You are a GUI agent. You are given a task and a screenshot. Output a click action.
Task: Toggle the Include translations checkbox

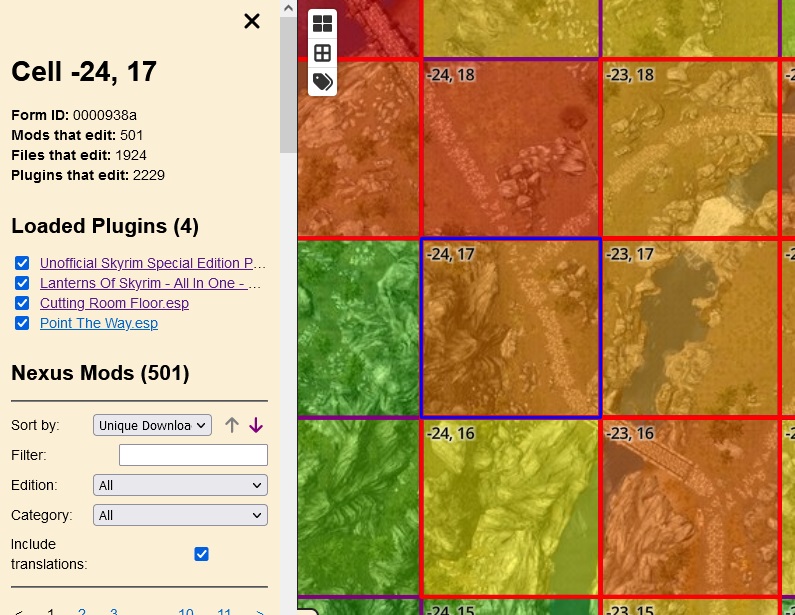pos(201,554)
